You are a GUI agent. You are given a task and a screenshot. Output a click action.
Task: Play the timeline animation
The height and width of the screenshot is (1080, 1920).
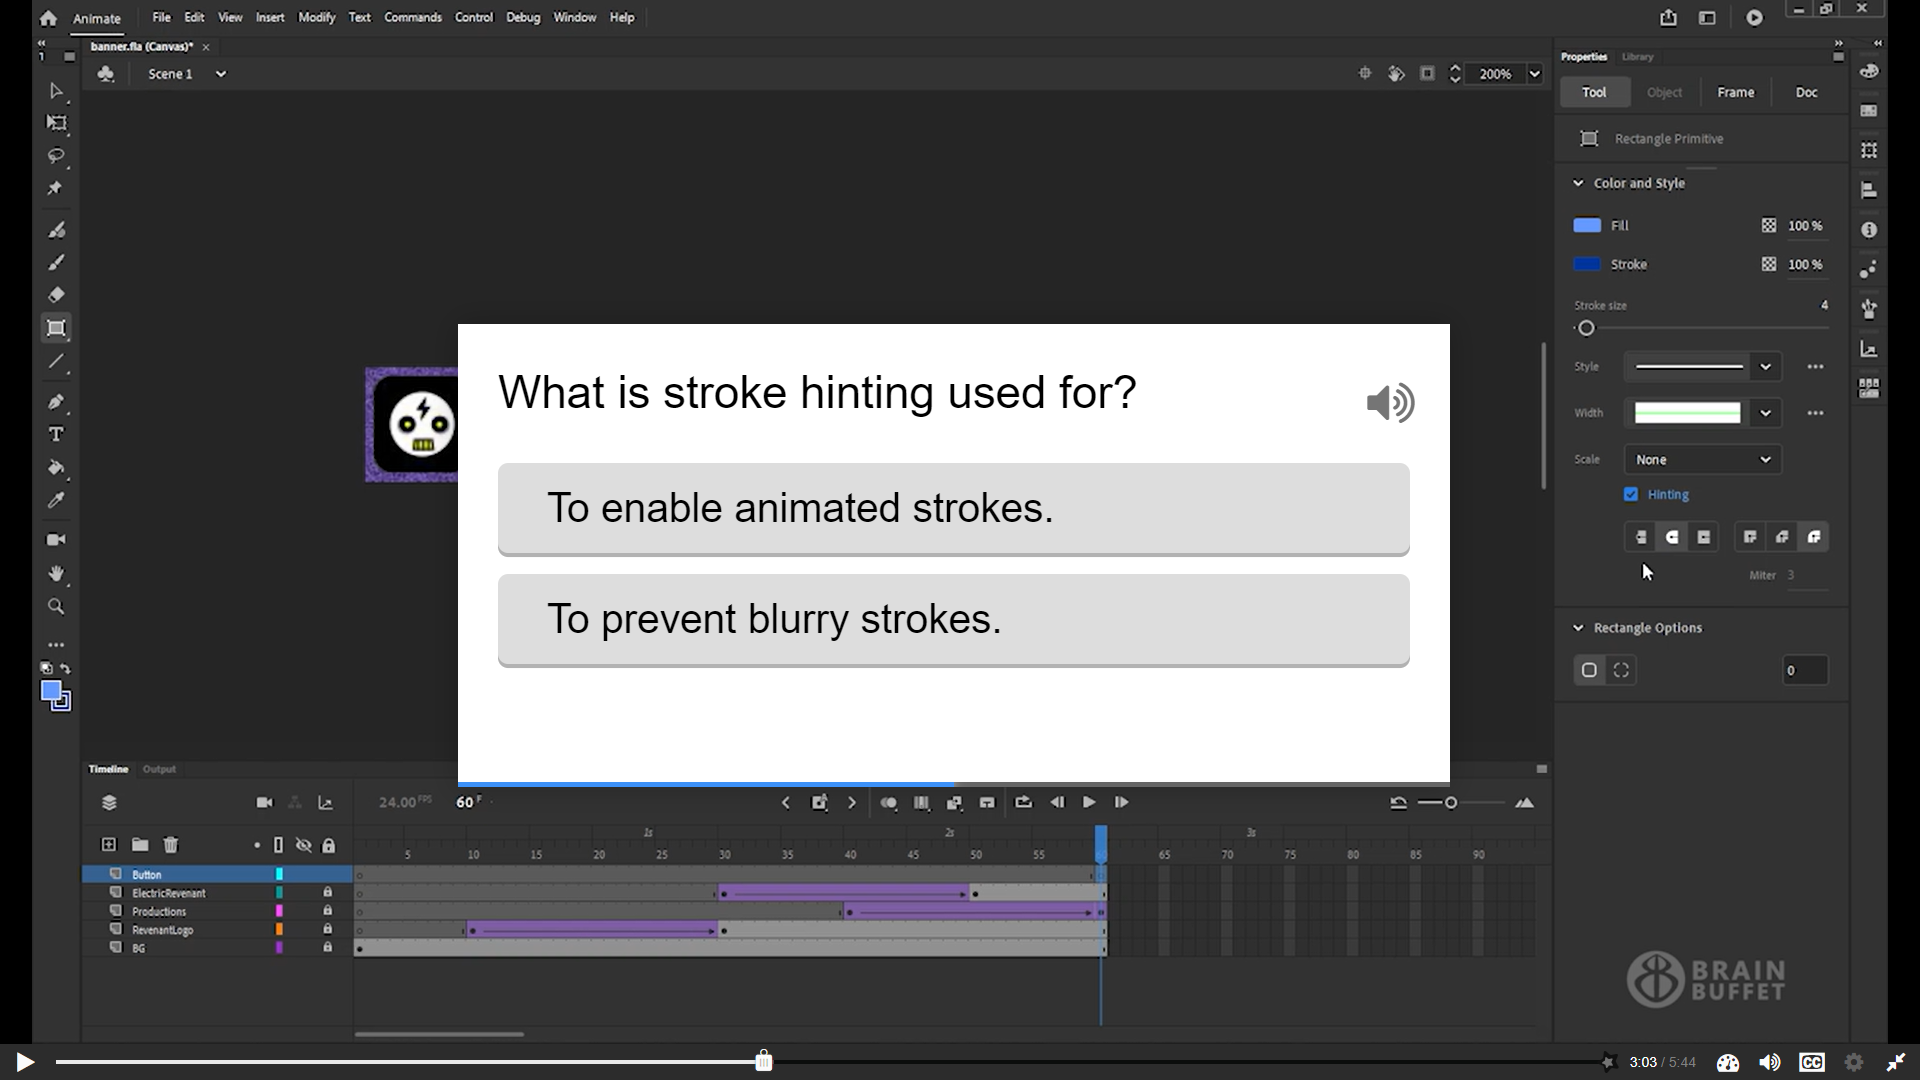[x=1089, y=802]
